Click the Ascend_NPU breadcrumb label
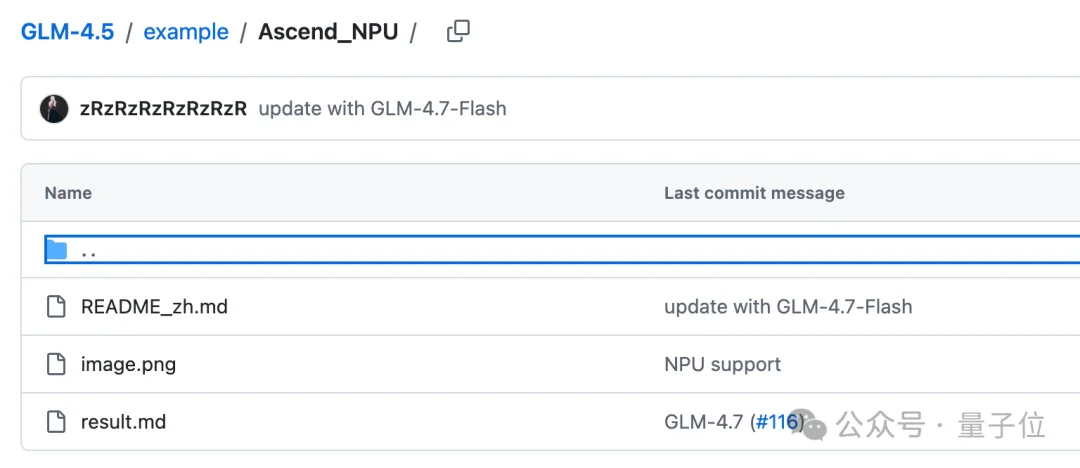This screenshot has height=468, width=1080. (328, 32)
